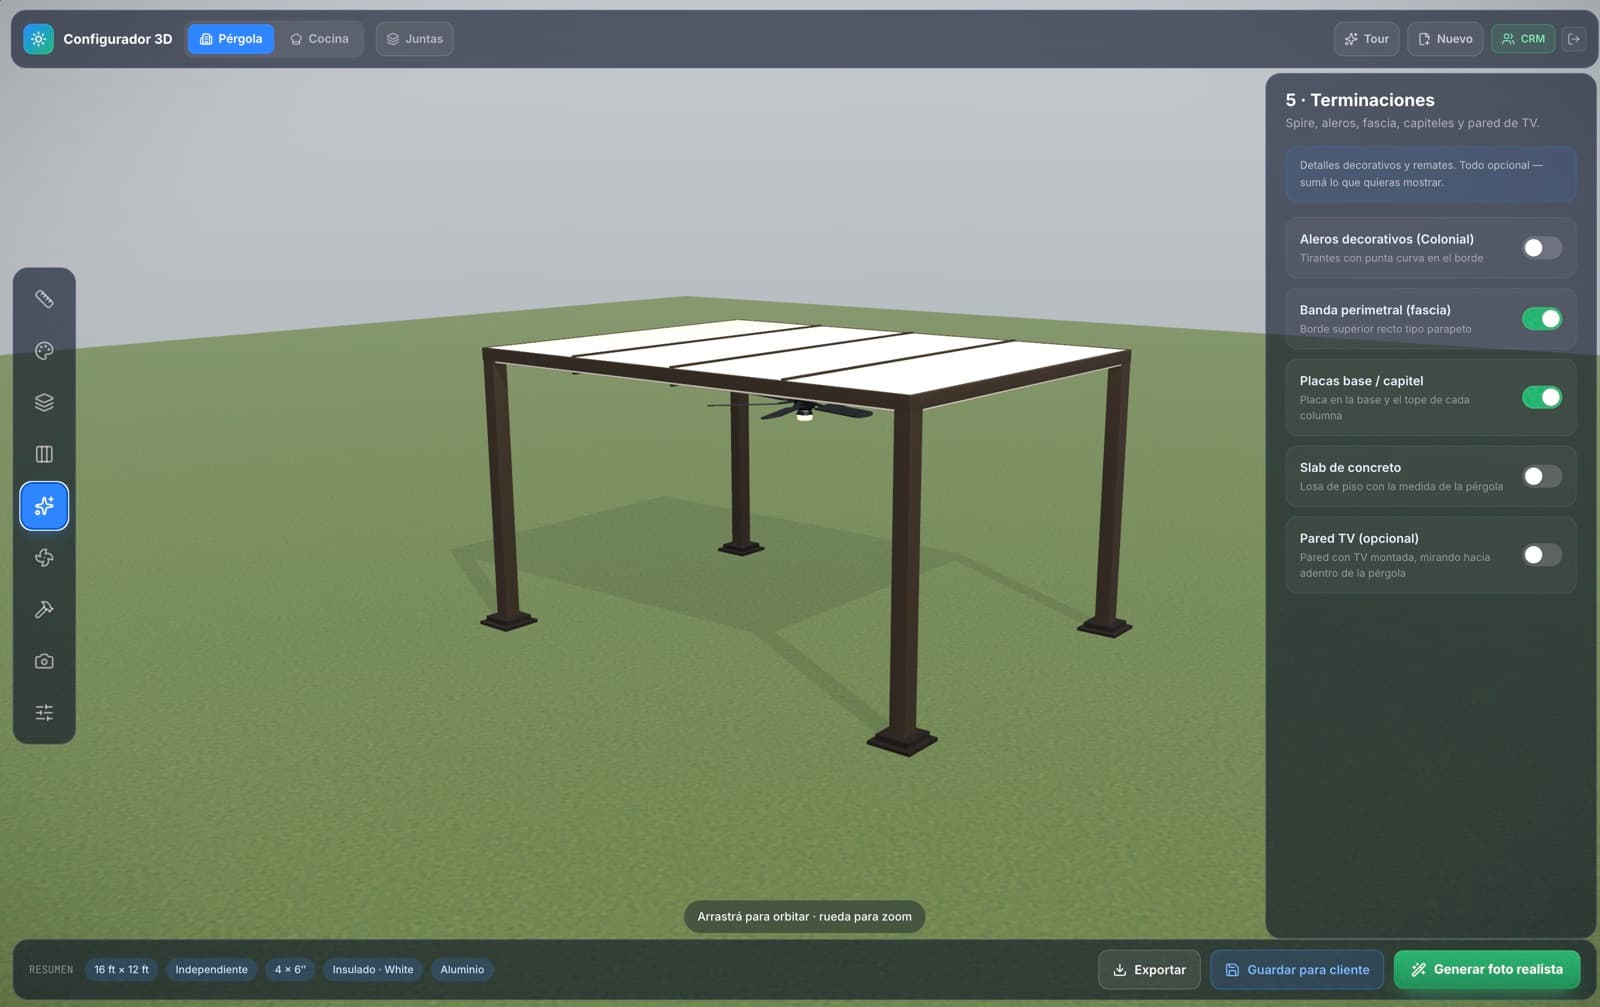
Task: Start the Tour
Action: click(x=1366, y=39)
